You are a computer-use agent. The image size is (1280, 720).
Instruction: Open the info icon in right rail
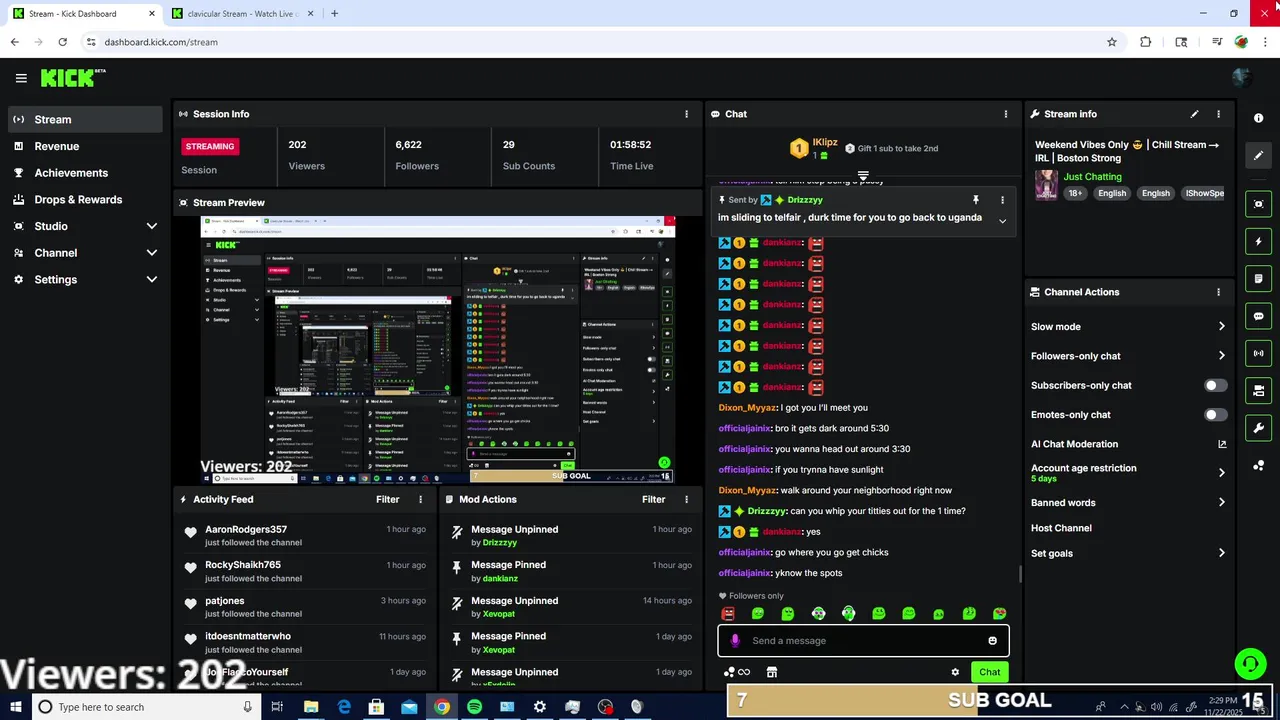1258,118
